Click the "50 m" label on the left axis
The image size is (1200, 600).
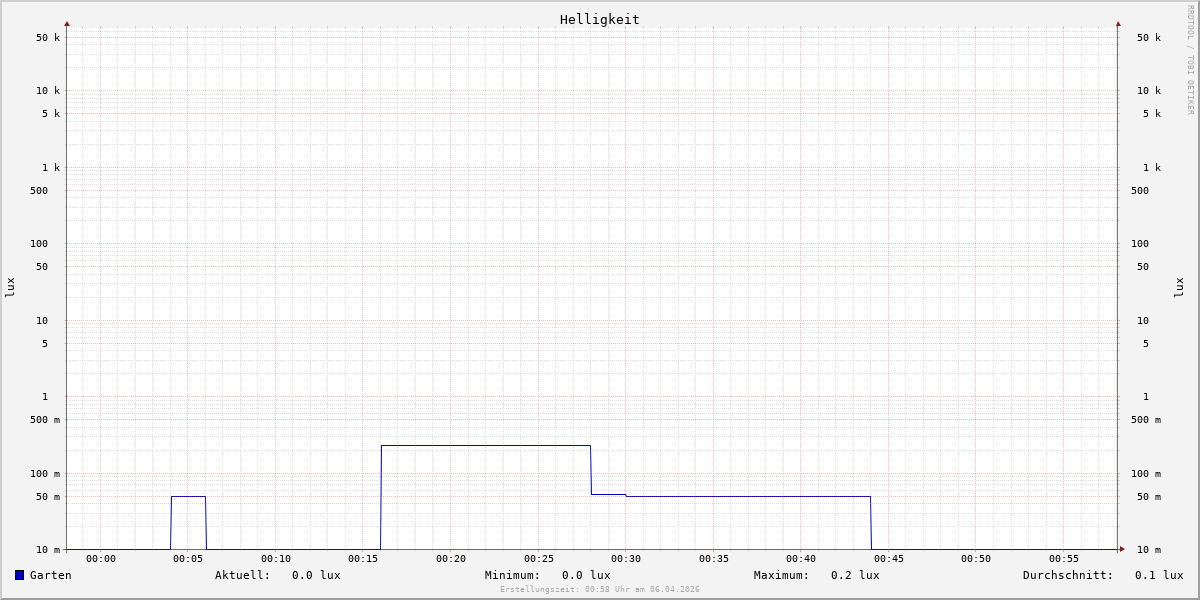coord(48,497)
